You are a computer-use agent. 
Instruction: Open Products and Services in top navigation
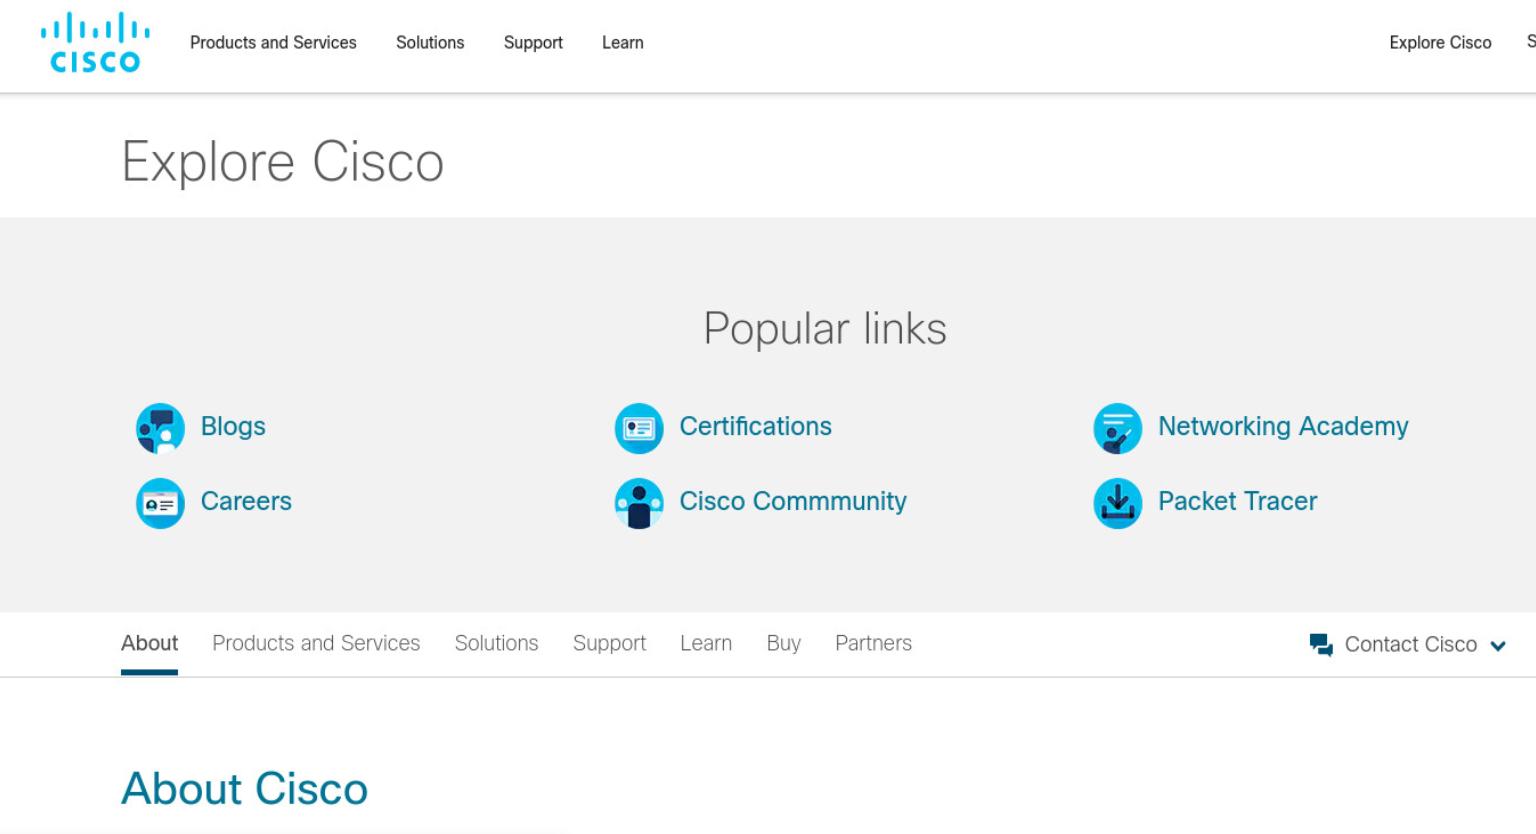click(x=273, y=43)
